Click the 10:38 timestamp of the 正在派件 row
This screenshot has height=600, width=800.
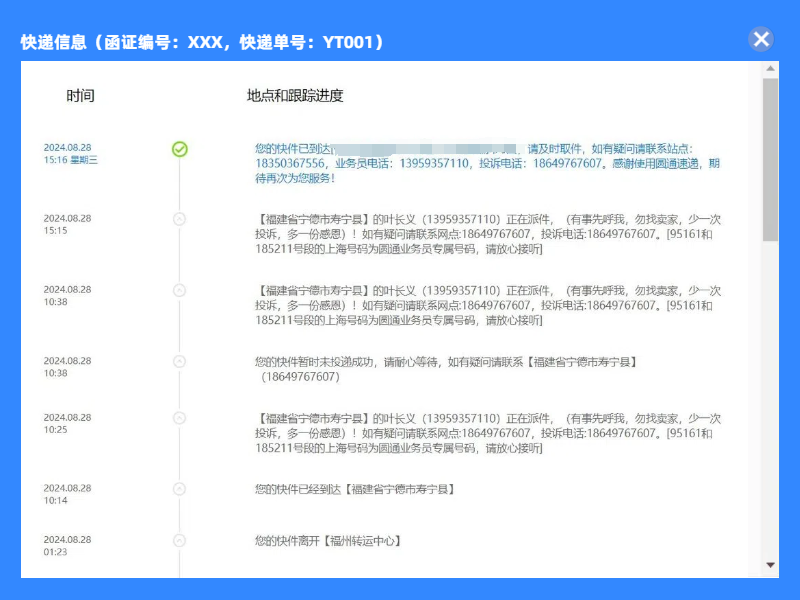[x=67, y=295]
